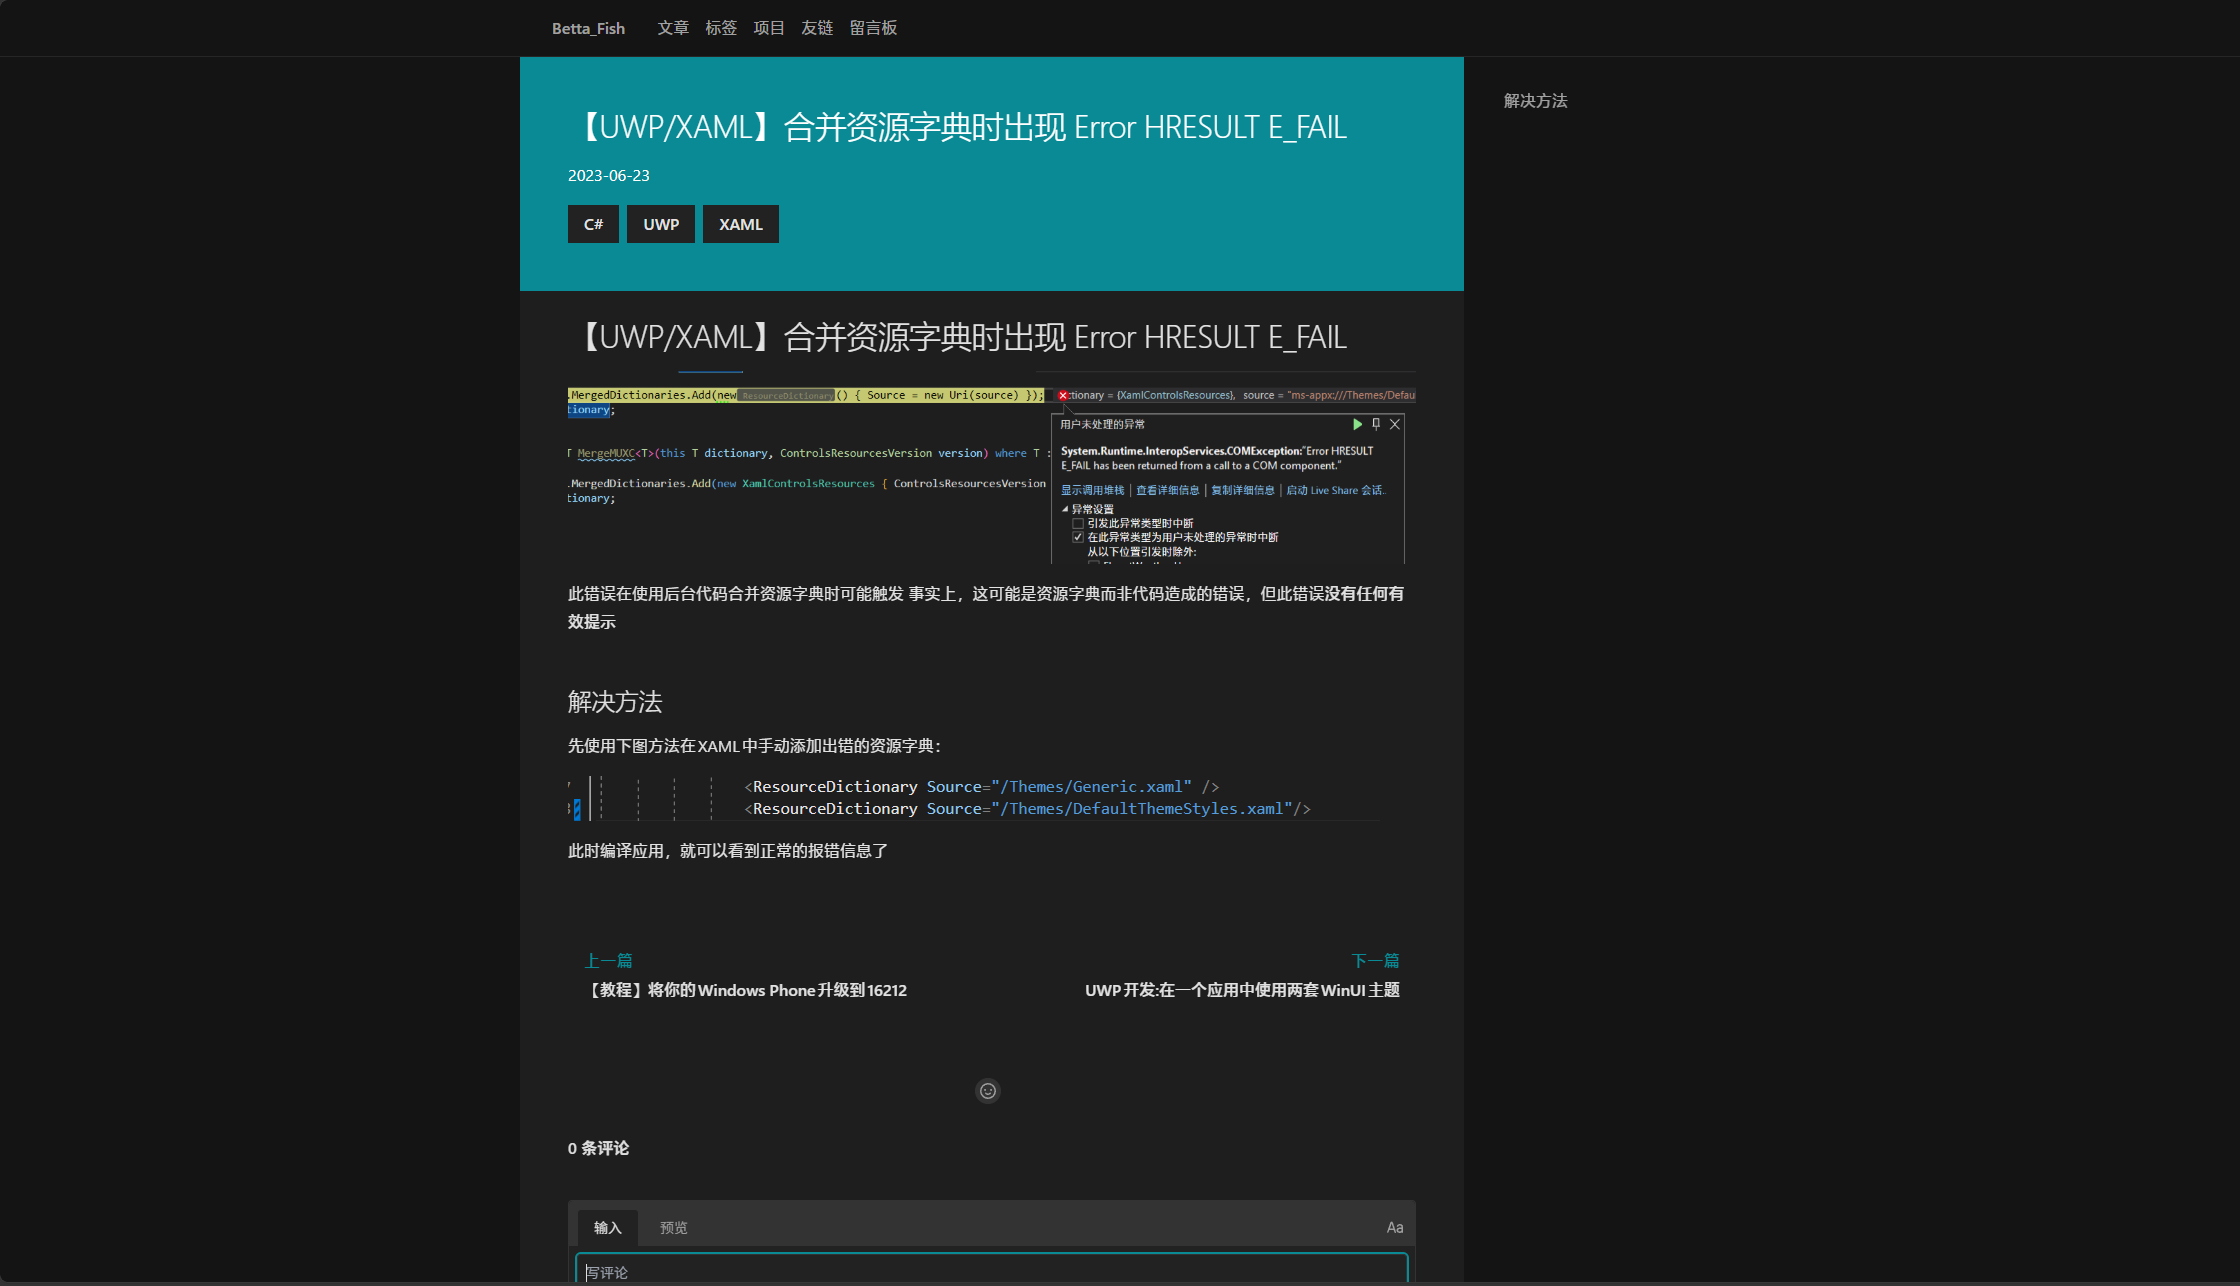Go to the 项目 page
2240x1286 pixels.
[x=769, y=28]
